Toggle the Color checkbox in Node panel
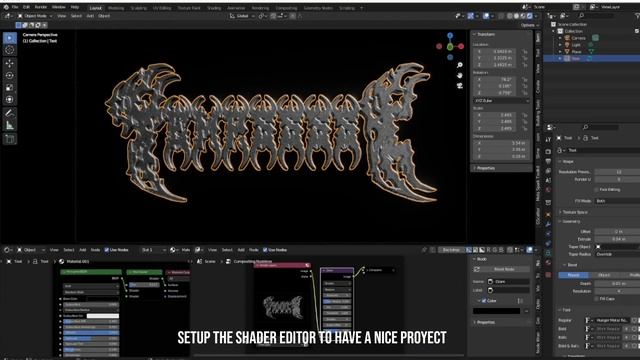The image size is (640, 360). click(484, 301)
